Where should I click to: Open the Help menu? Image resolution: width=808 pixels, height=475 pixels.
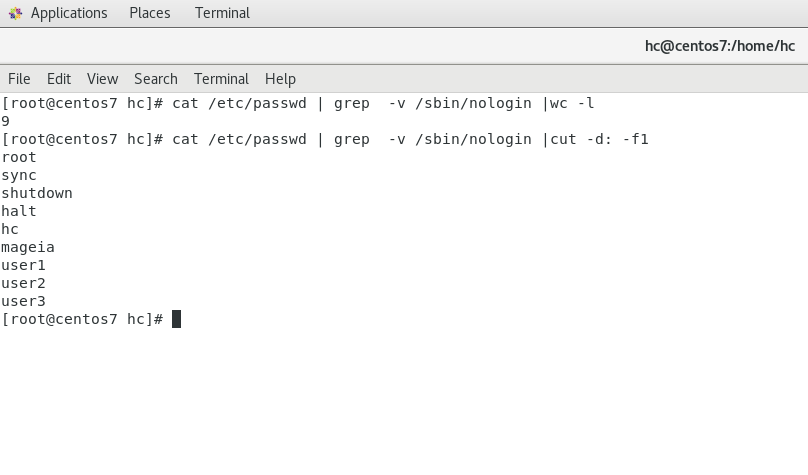280,79
